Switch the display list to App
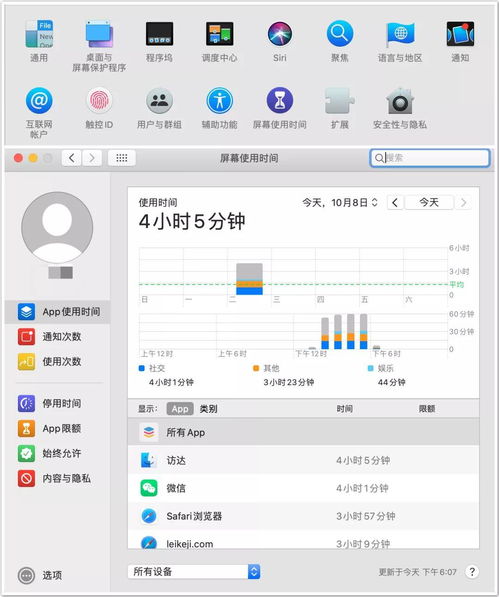 click(x=180, y=409)
